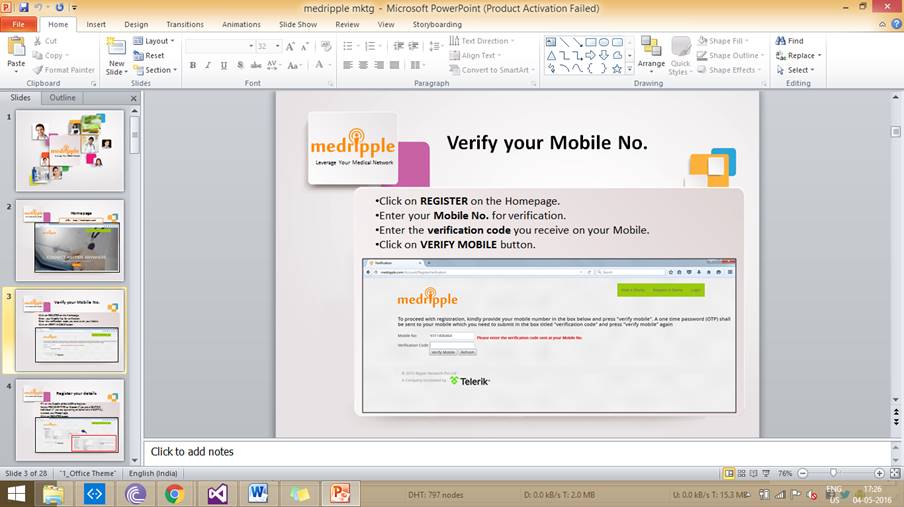Open Visual Studio from the taskbar
The image size is (904, 507).
[217, 493]
